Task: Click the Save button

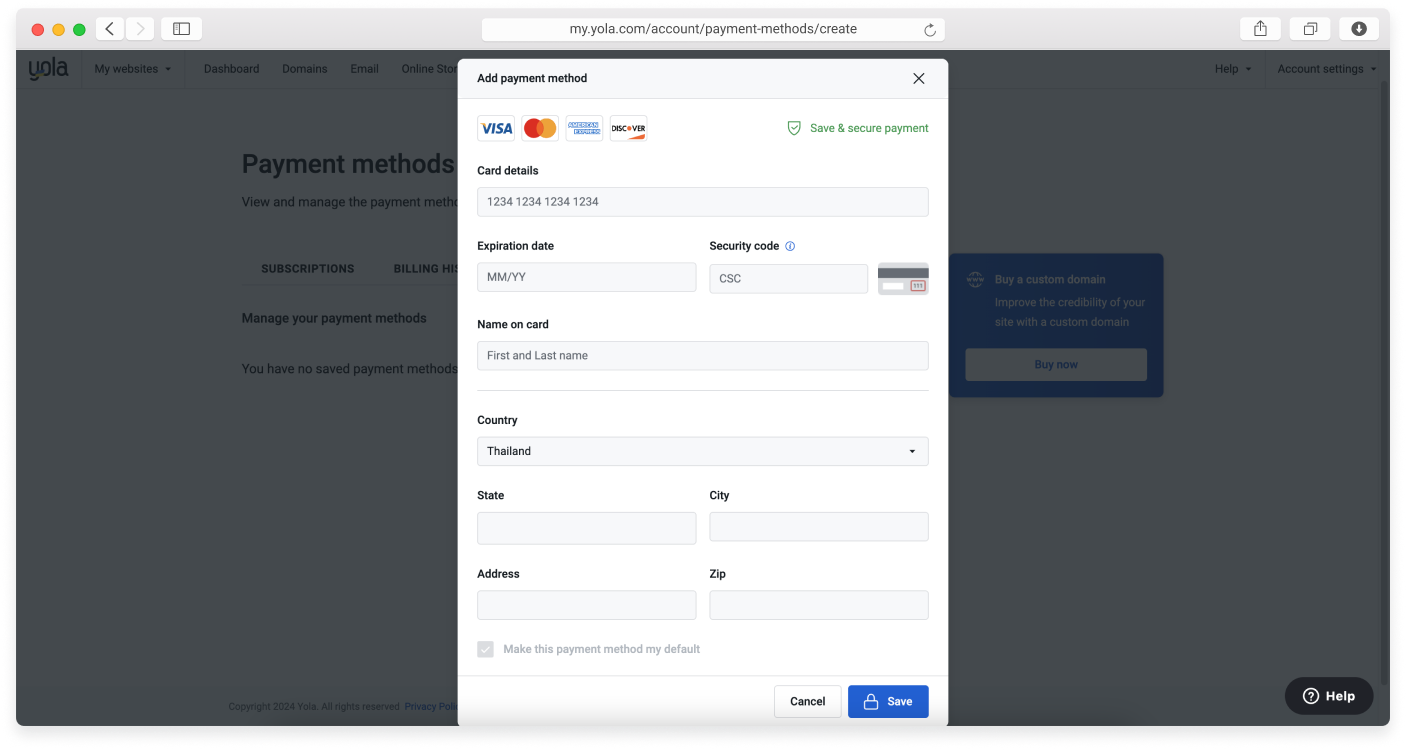Action: [888, 701]
